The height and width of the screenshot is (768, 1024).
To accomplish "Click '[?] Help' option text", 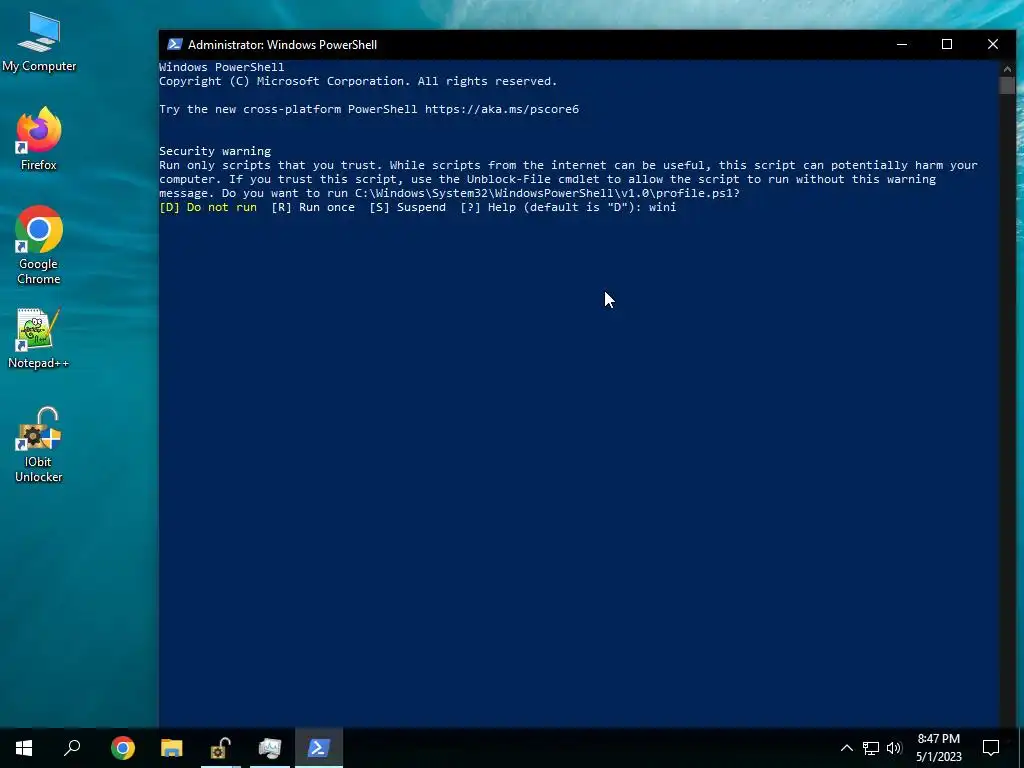I will (x=488, y=207).
